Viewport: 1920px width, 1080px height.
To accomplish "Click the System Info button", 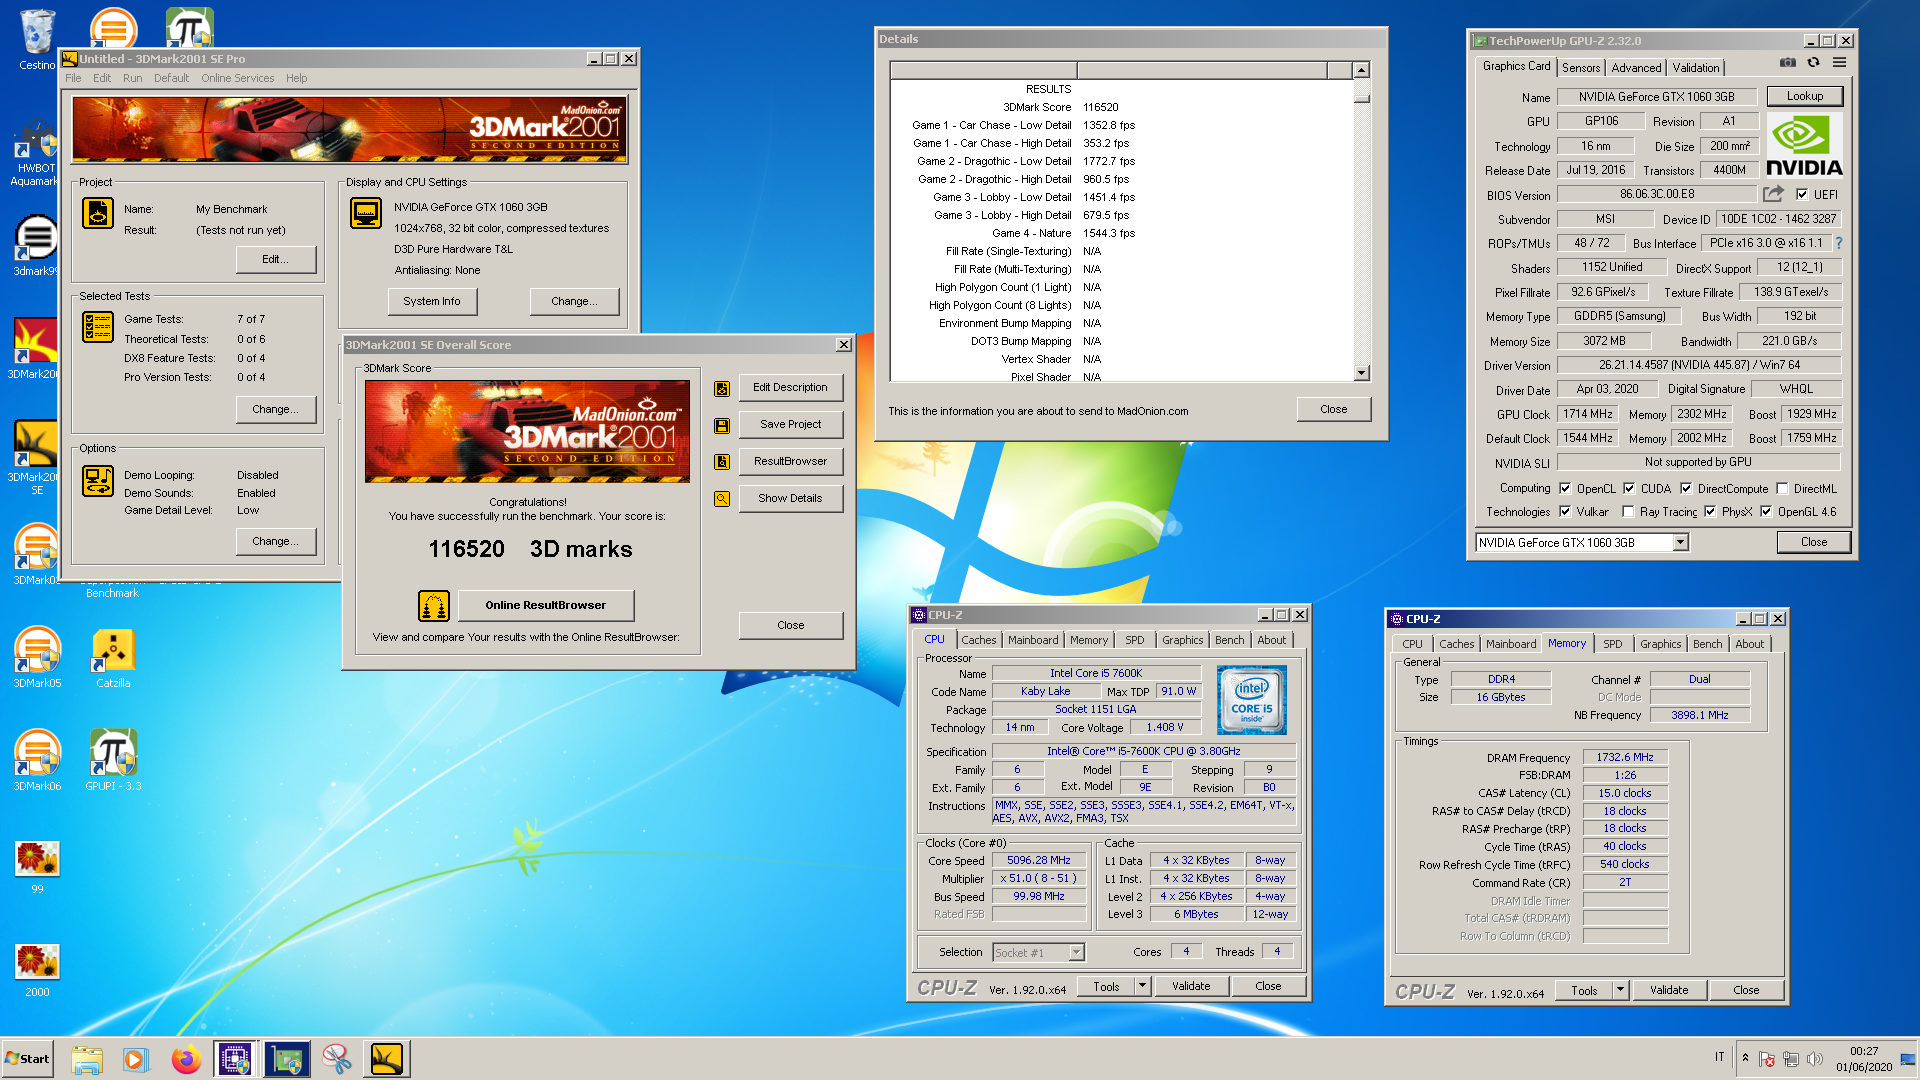I will pyautogui.click(x=432, y=301).
